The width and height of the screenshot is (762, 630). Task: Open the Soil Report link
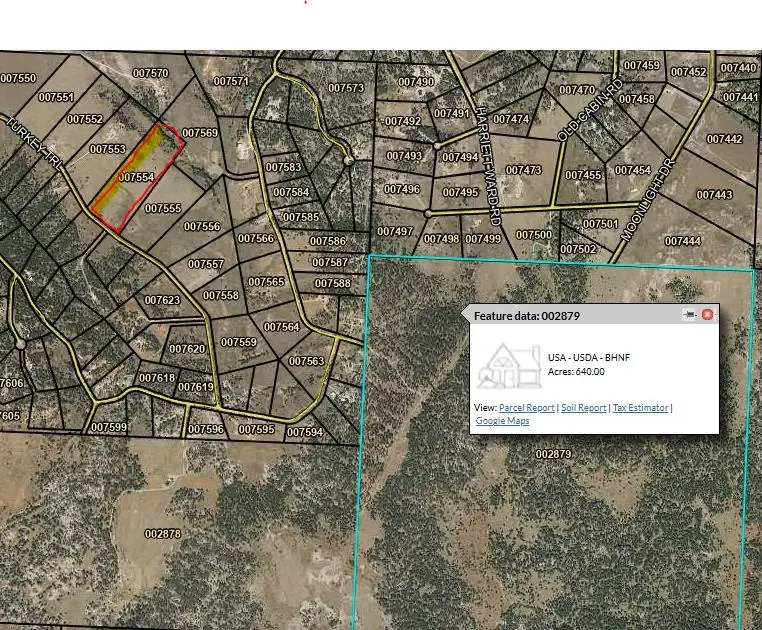(583, 408)
